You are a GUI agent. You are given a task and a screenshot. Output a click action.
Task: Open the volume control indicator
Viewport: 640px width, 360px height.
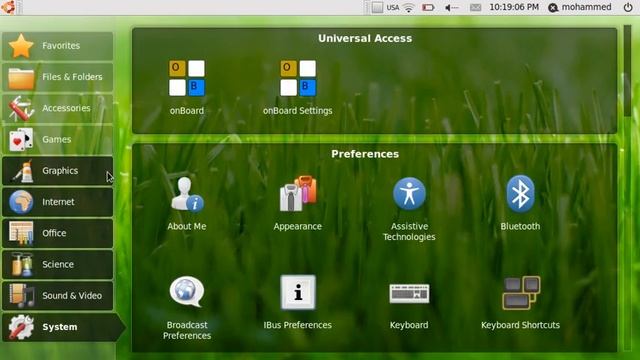(x=451, y=7)
